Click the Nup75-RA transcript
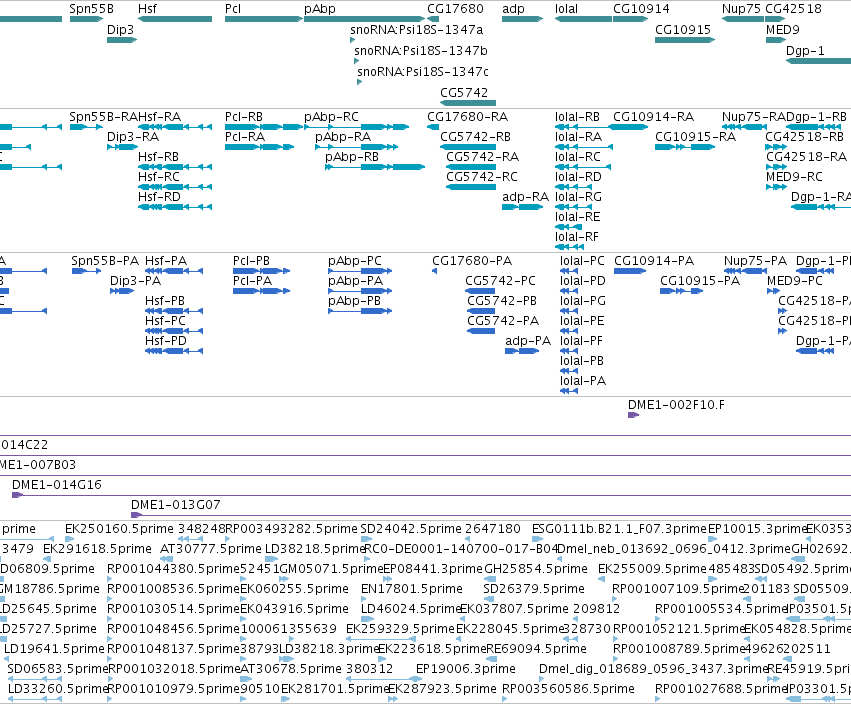 point(743,127)
